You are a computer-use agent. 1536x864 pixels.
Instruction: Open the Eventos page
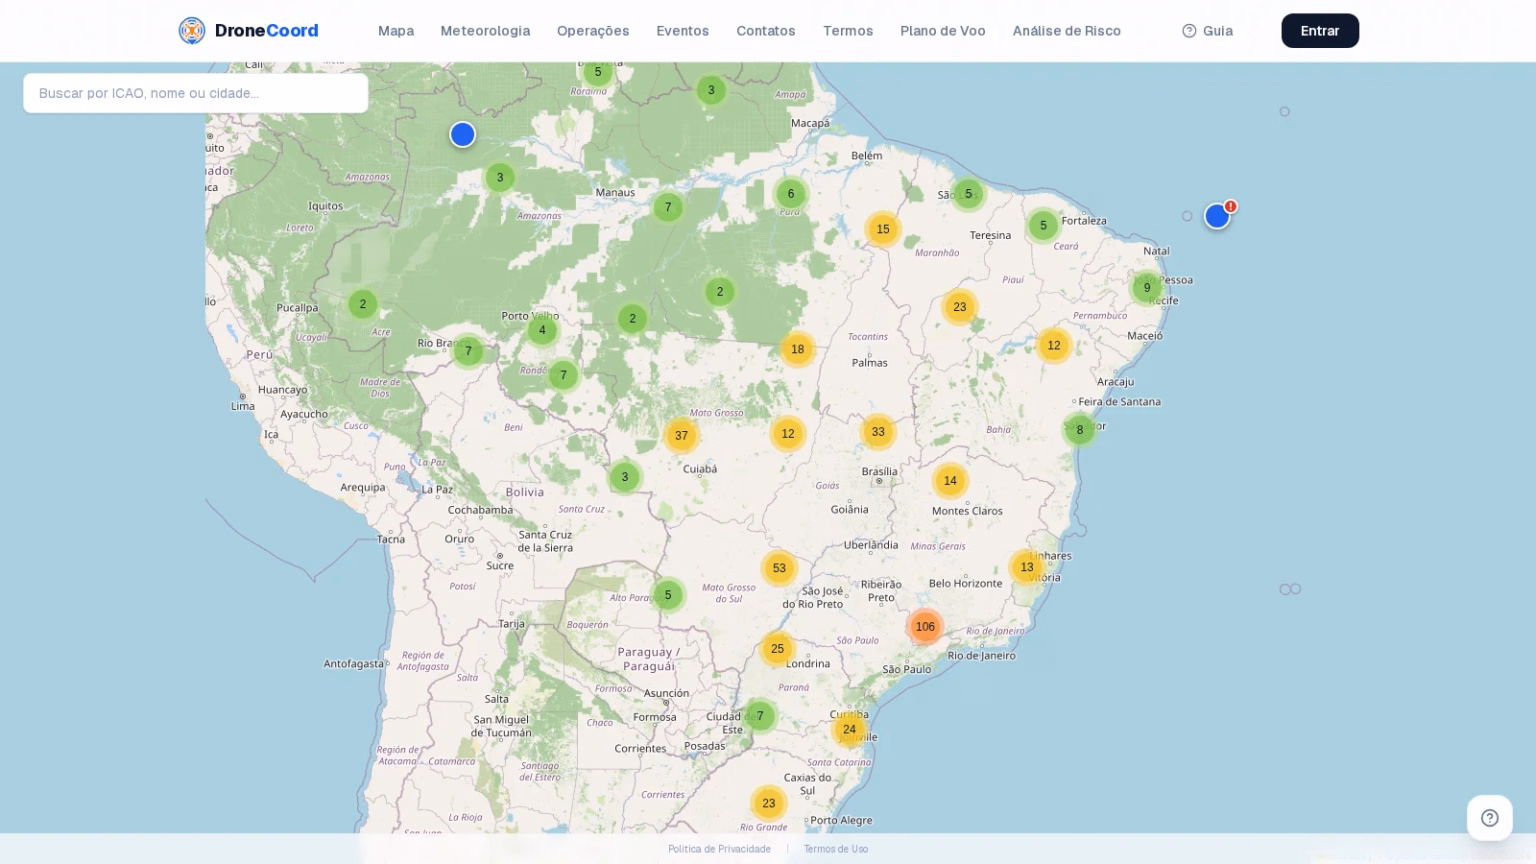(683, 31)
